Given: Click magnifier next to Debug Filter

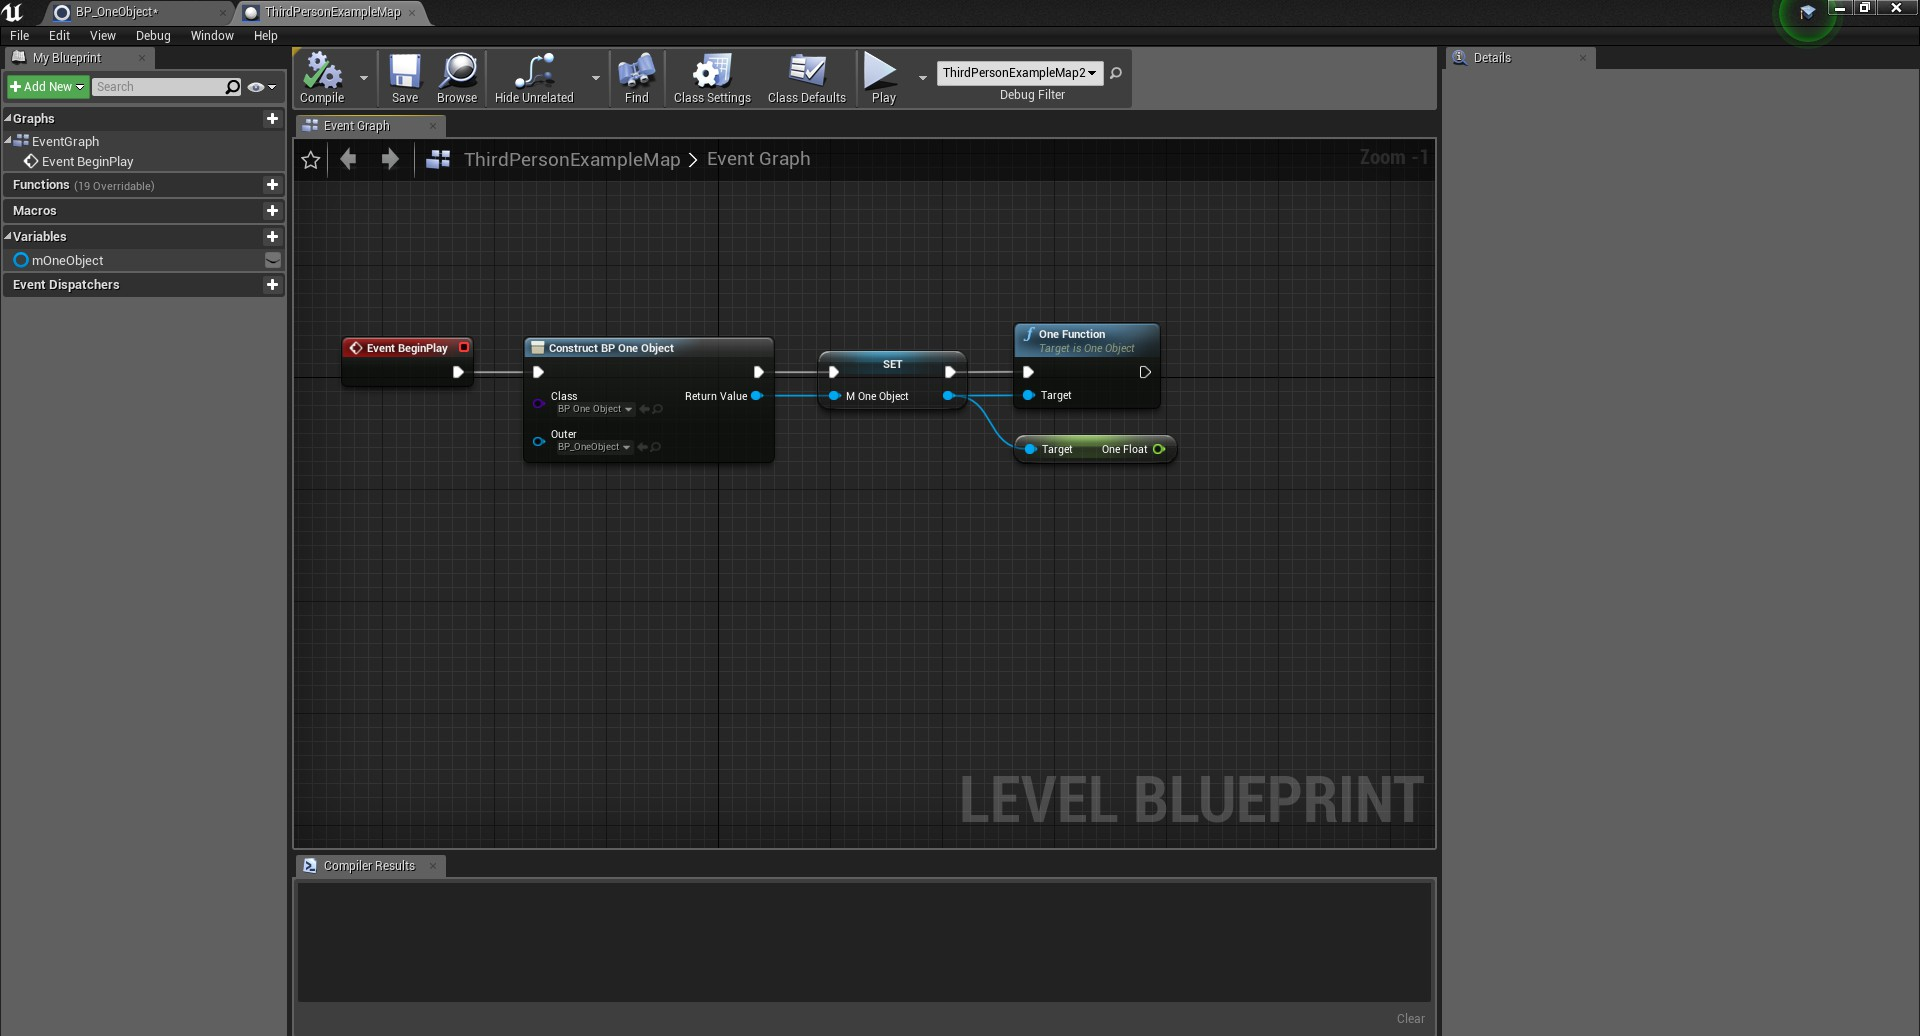Looking at the screenshot, I should point(1116,73).
